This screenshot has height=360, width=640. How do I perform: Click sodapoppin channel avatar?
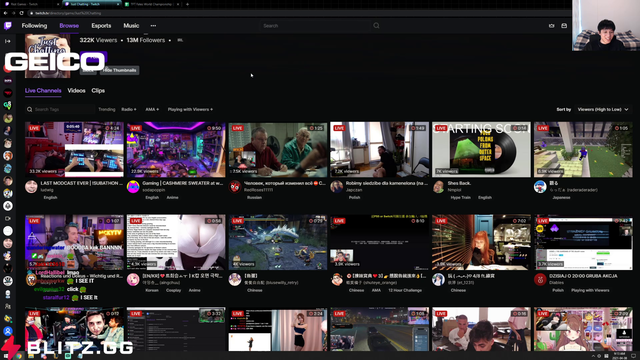133,187
